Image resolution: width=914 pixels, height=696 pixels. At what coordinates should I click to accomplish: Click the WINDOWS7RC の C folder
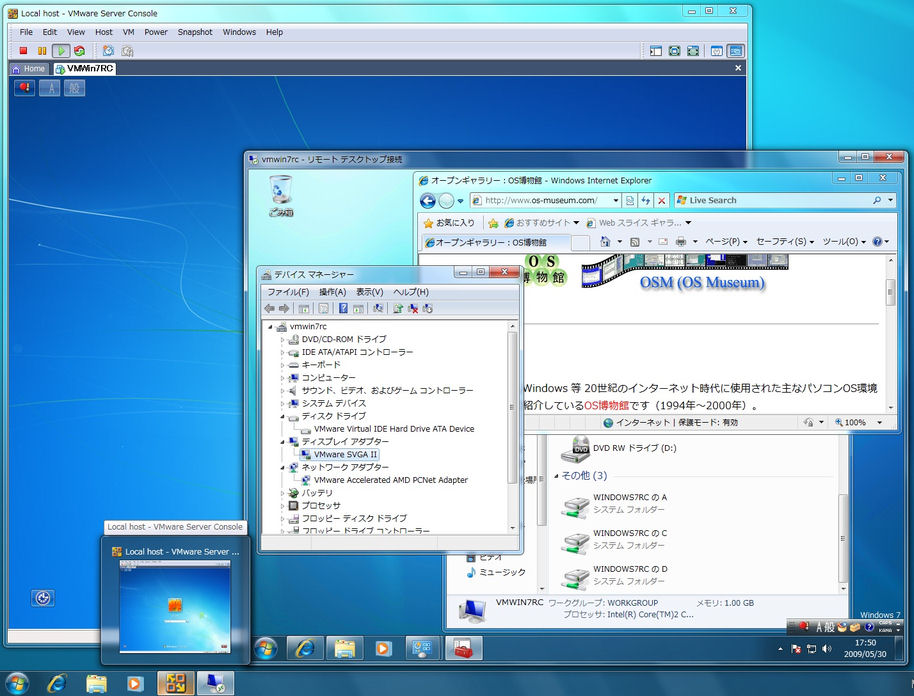(614, 540)
